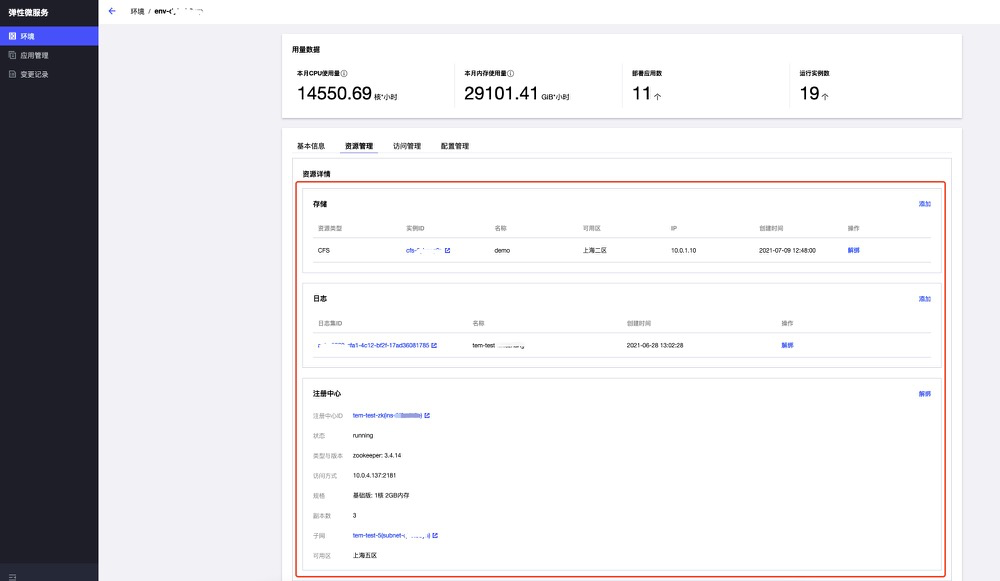Click 添加 in the 日志 section

click(x=924, y=299)
